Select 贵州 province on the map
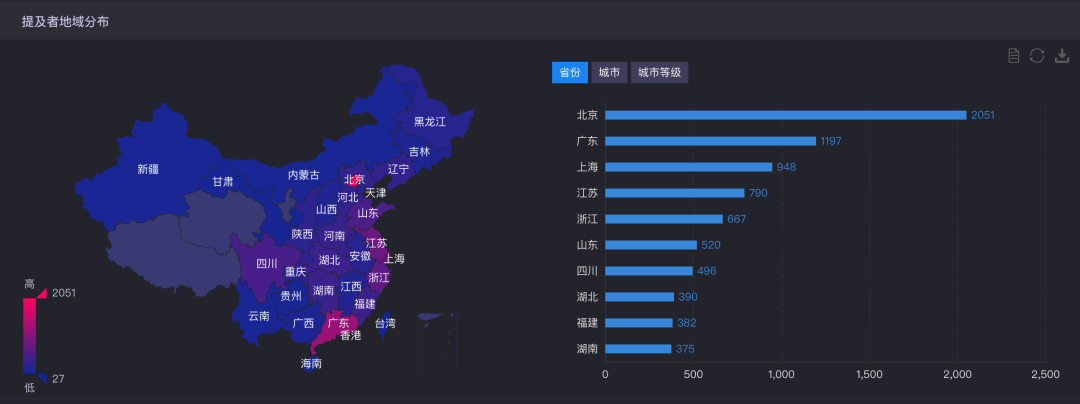This screenshot has width=1080, height=404. coord(291,296)
